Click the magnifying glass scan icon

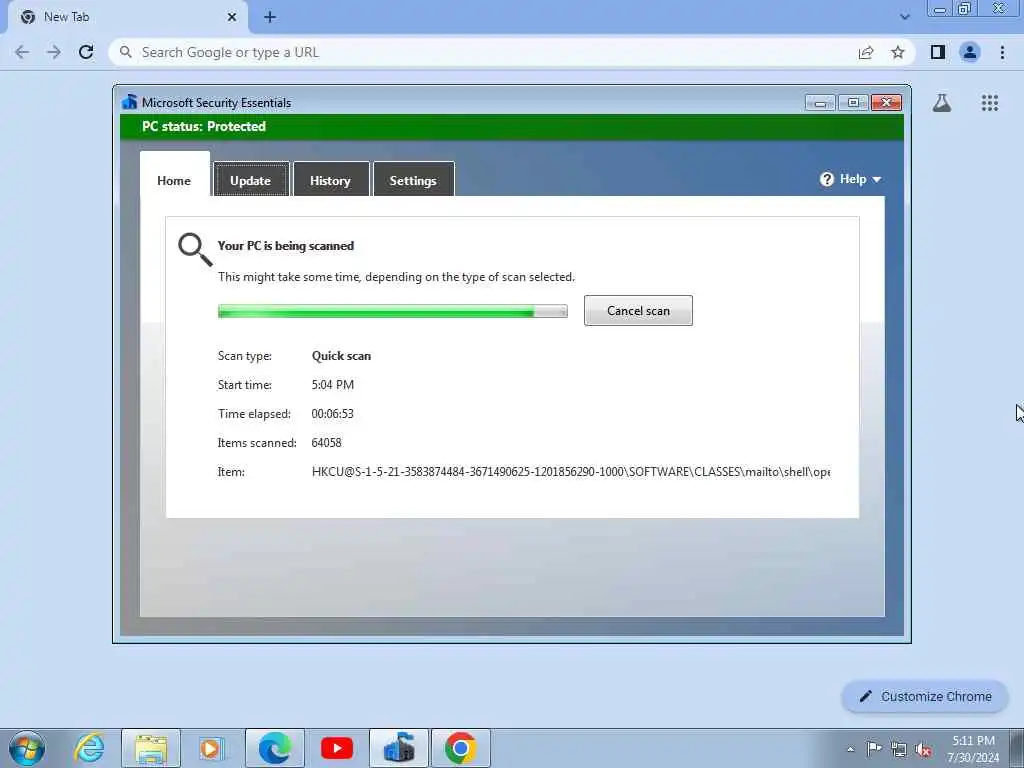point(195,249)
